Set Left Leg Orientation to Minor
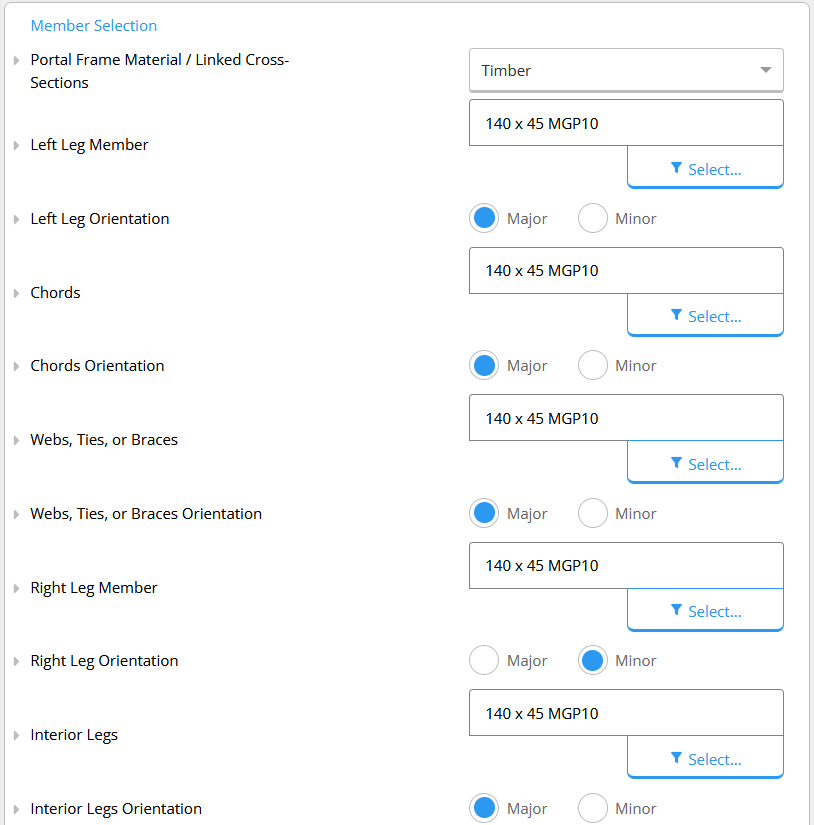The width and height of the screenshot is (814, 825). pyautogui.click(x=593, y=218)
